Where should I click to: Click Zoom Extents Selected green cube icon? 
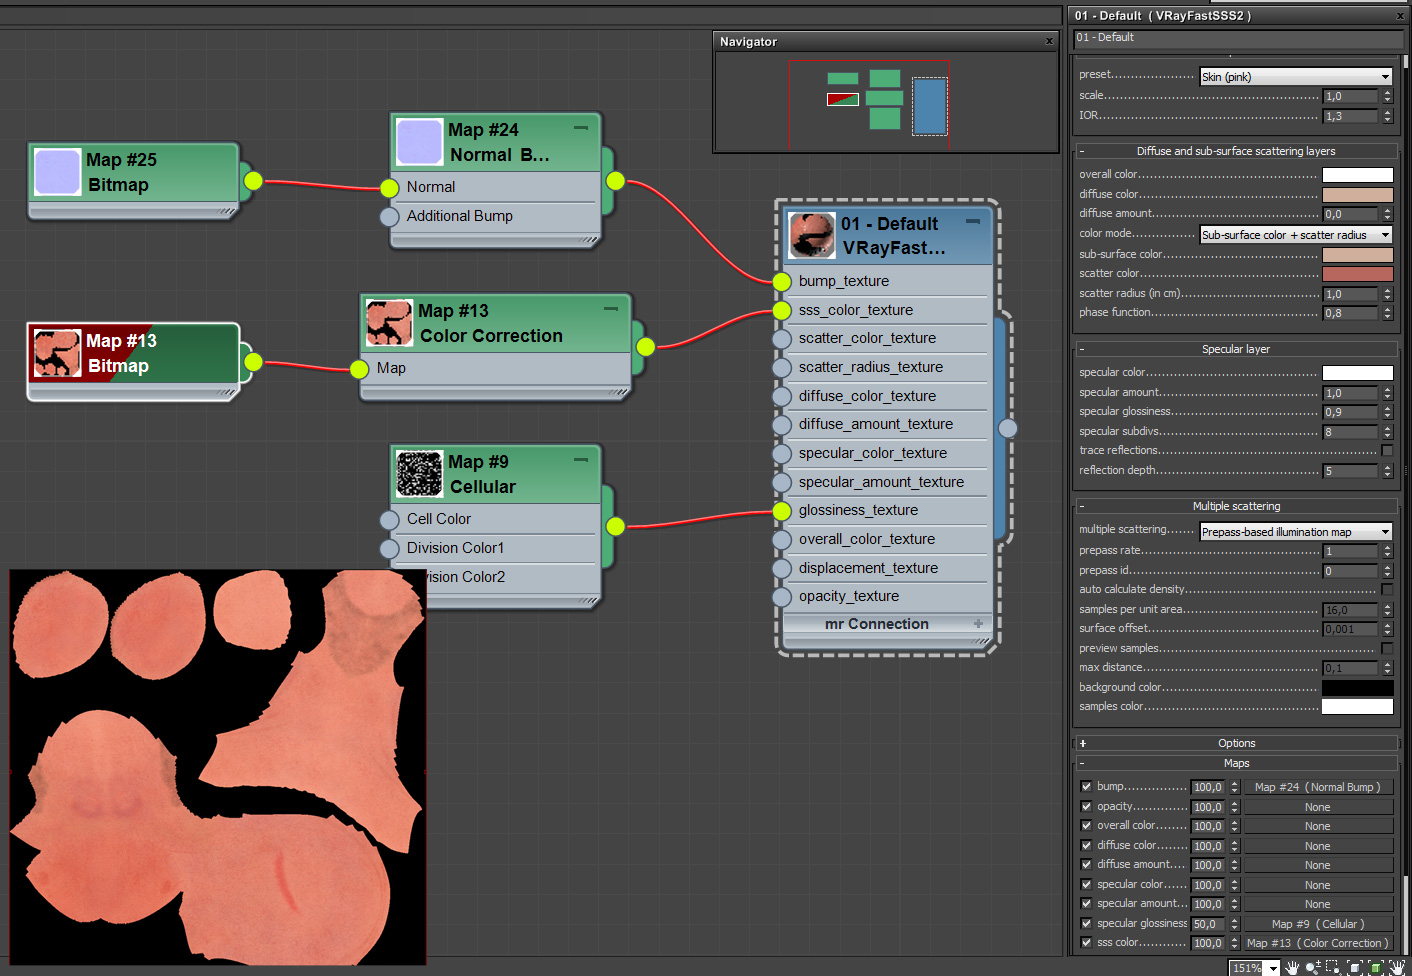click(x=1376, y=968)
